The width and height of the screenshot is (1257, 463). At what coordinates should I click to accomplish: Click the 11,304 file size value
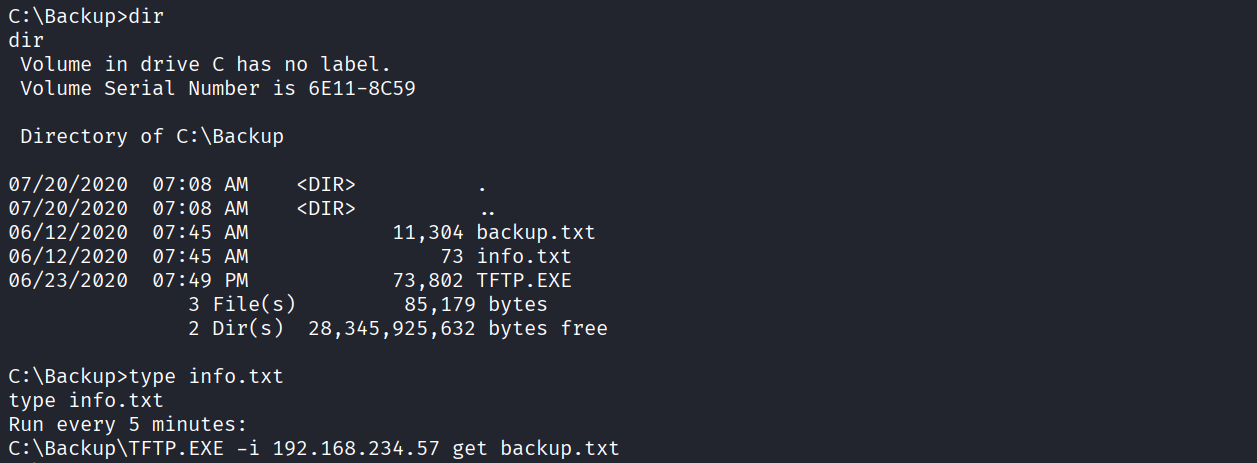pos(429,233)
